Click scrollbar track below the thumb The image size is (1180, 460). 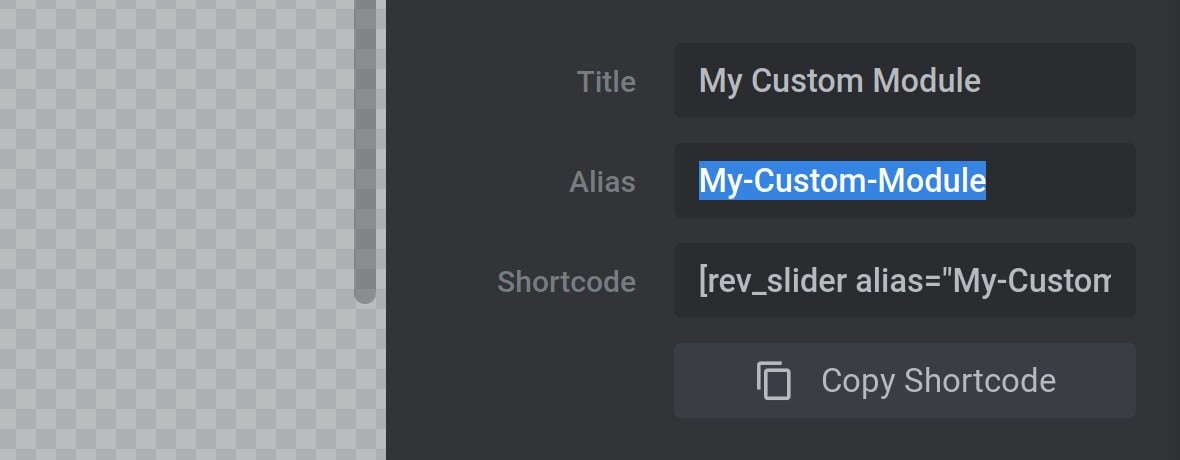pyautogui.click(x=365, y=382)
